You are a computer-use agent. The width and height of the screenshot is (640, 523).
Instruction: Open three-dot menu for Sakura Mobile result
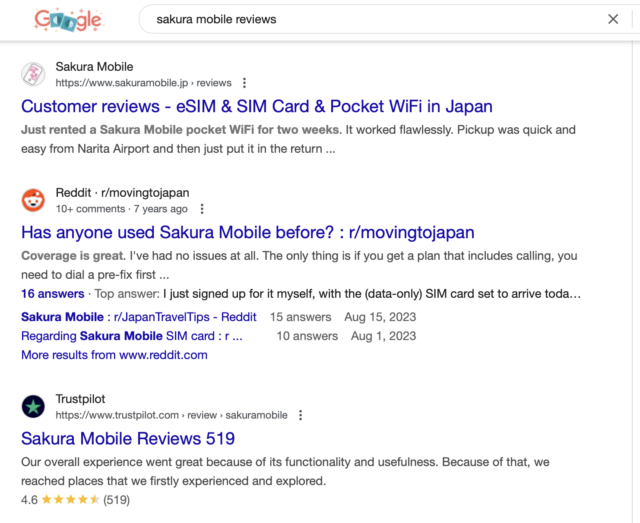(244, 83)
